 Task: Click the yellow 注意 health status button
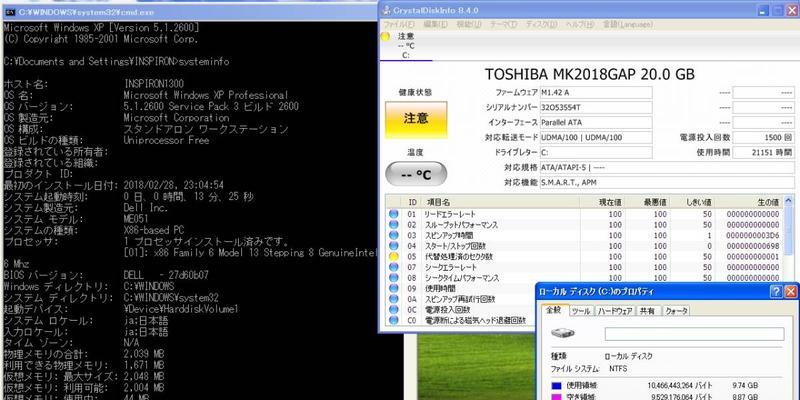click(416, 119)
